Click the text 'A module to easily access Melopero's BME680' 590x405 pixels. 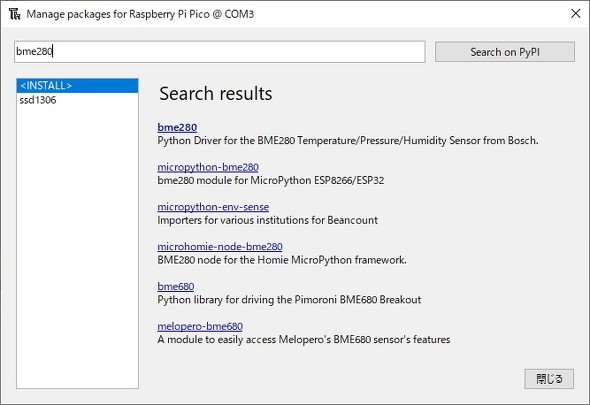pos(264,340)
